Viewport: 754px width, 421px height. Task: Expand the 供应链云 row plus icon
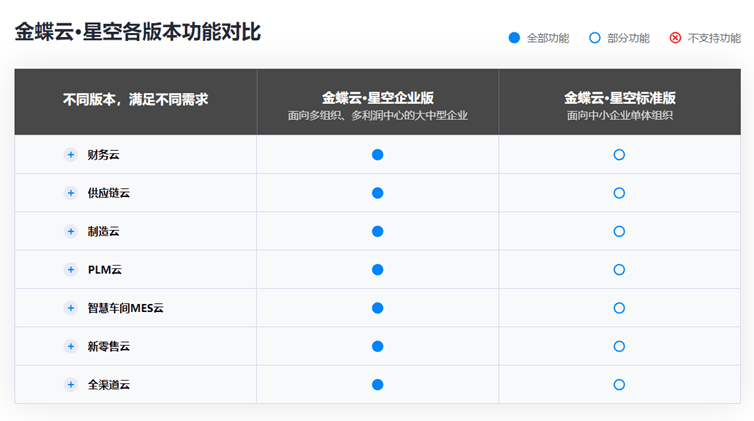pyautogui.click(x=71, y=193)
